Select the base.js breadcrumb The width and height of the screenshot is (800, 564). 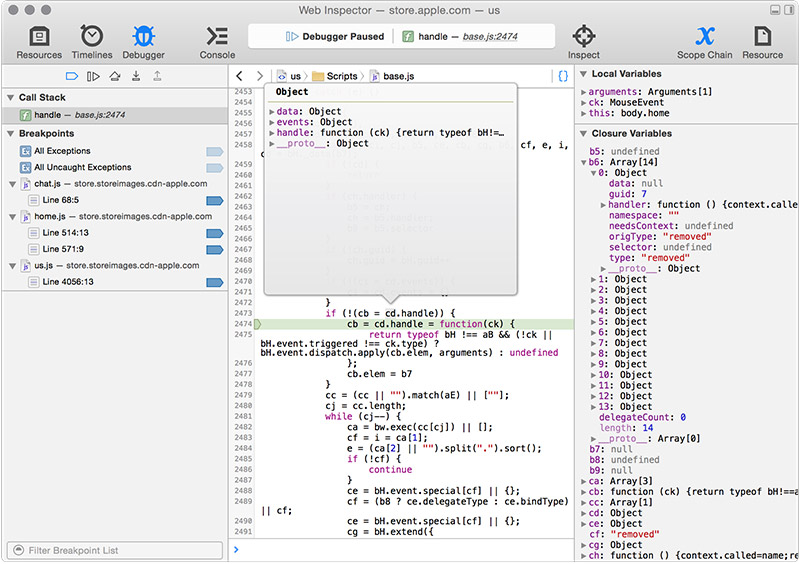pyautogui.click(x=392, y=76)
